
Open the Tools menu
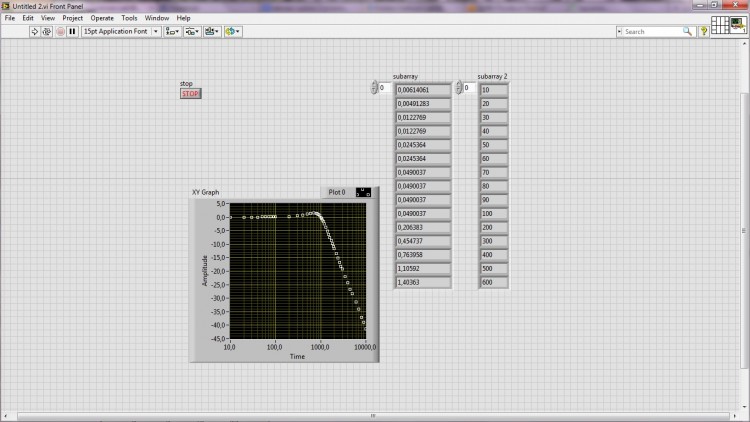click(x=129, y=18)
